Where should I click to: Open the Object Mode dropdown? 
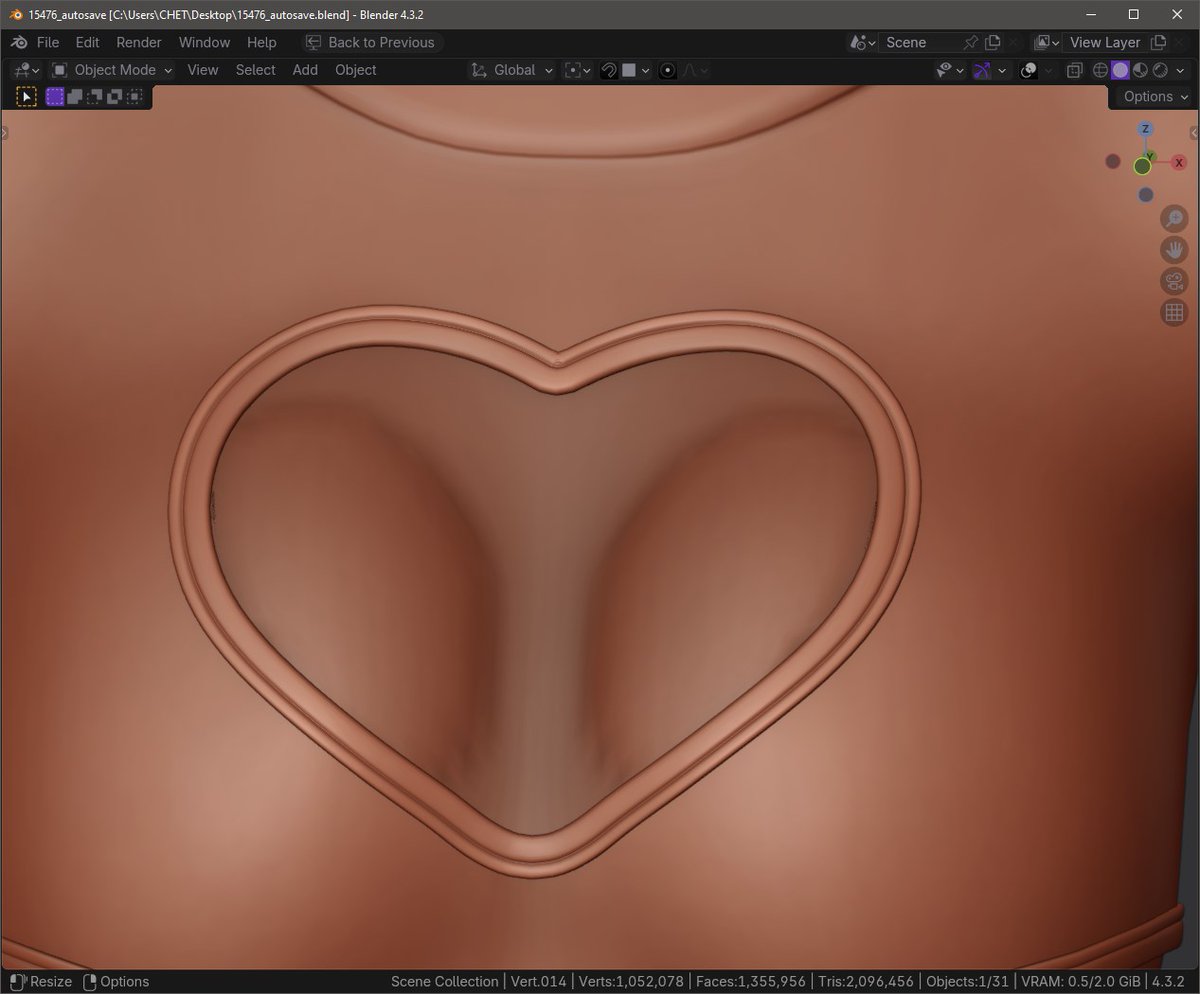tap(112, 70)
